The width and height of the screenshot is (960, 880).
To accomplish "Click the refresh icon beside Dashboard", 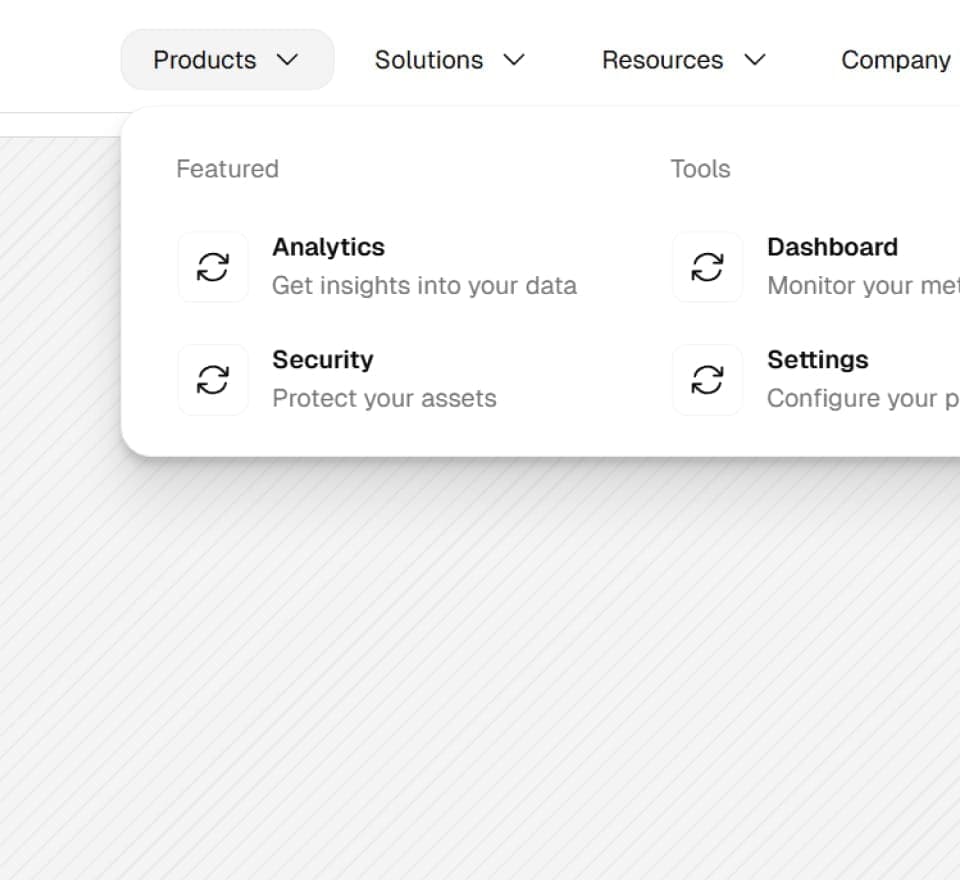I will pyautogui.click(x=708, y=267).
